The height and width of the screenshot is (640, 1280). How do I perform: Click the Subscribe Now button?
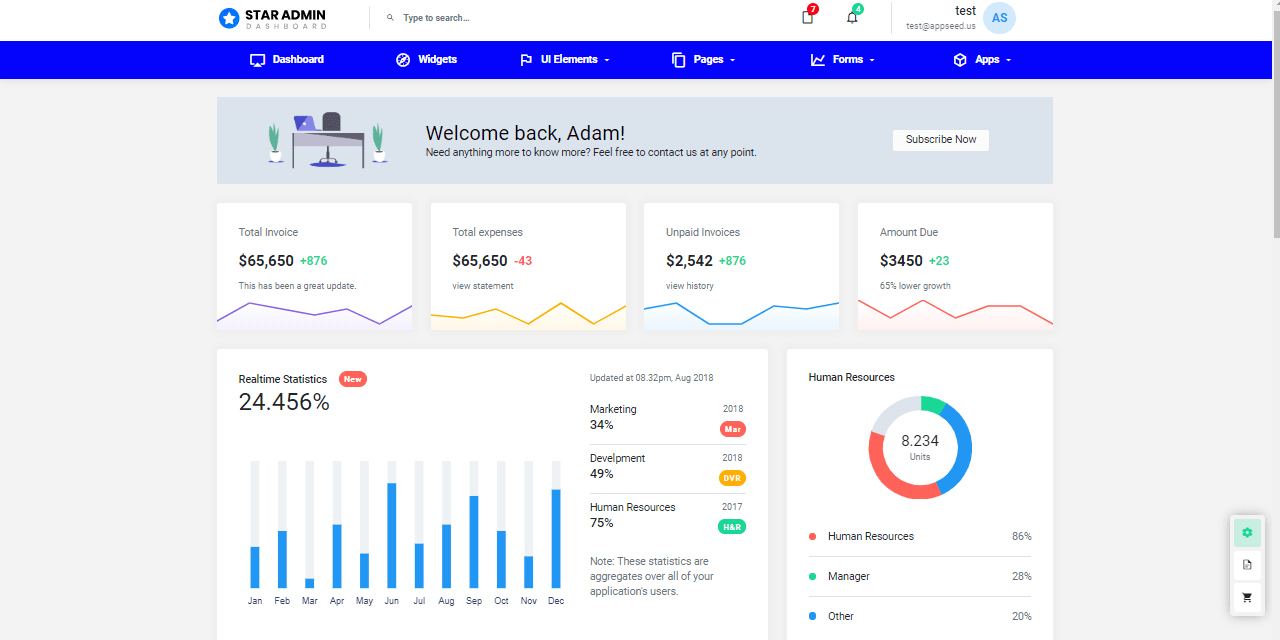click(940, 140)
